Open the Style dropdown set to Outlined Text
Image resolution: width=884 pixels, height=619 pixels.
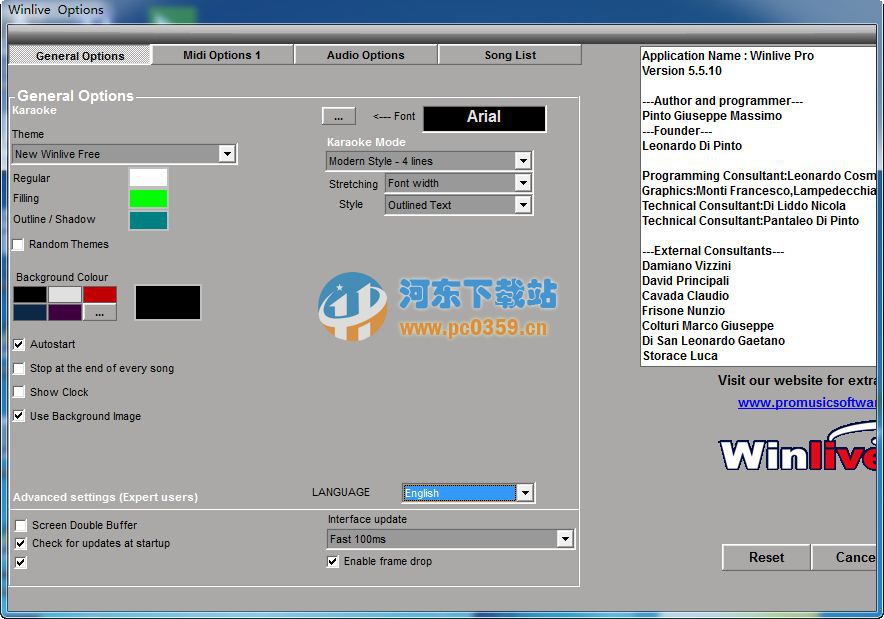click(458, 205)
